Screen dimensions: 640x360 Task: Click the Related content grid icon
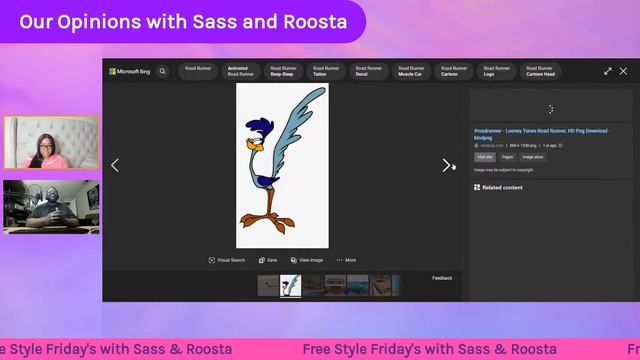[477, 187]
